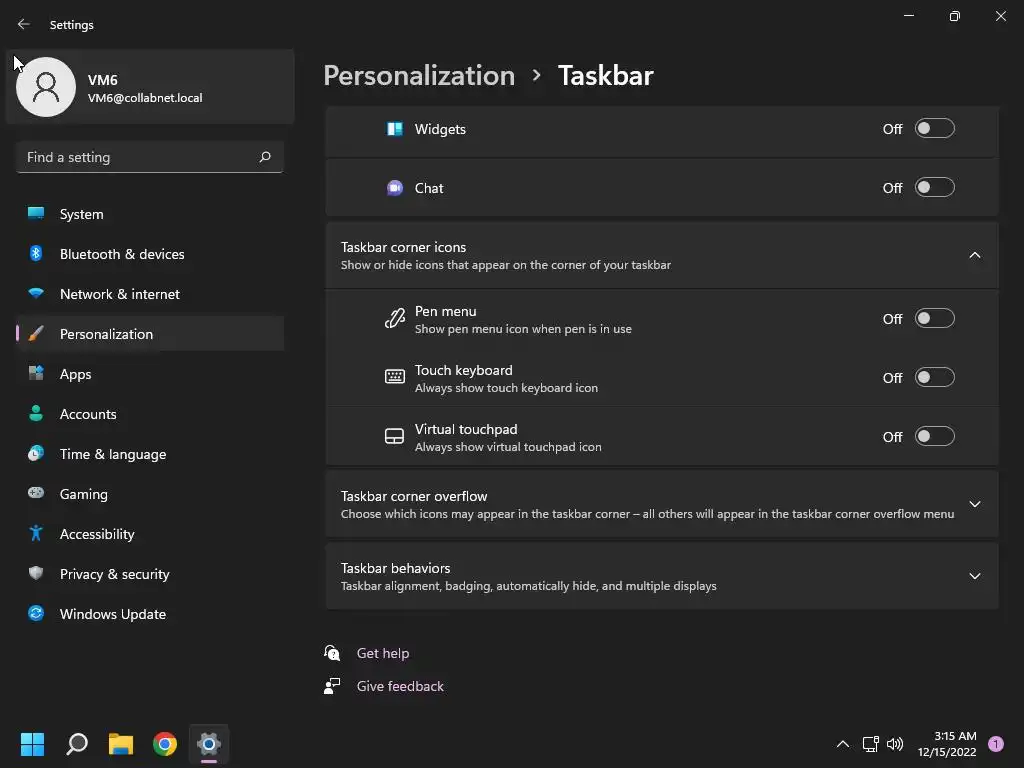Enable the Chat taskbar toggle
The height and width of the screenshot is (768, 1024).
(935, 188)
